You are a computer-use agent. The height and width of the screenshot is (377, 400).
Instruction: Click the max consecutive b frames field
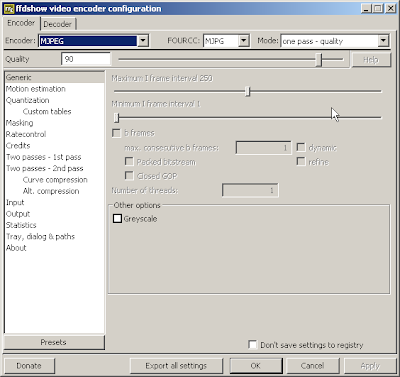tap(263, 148)
